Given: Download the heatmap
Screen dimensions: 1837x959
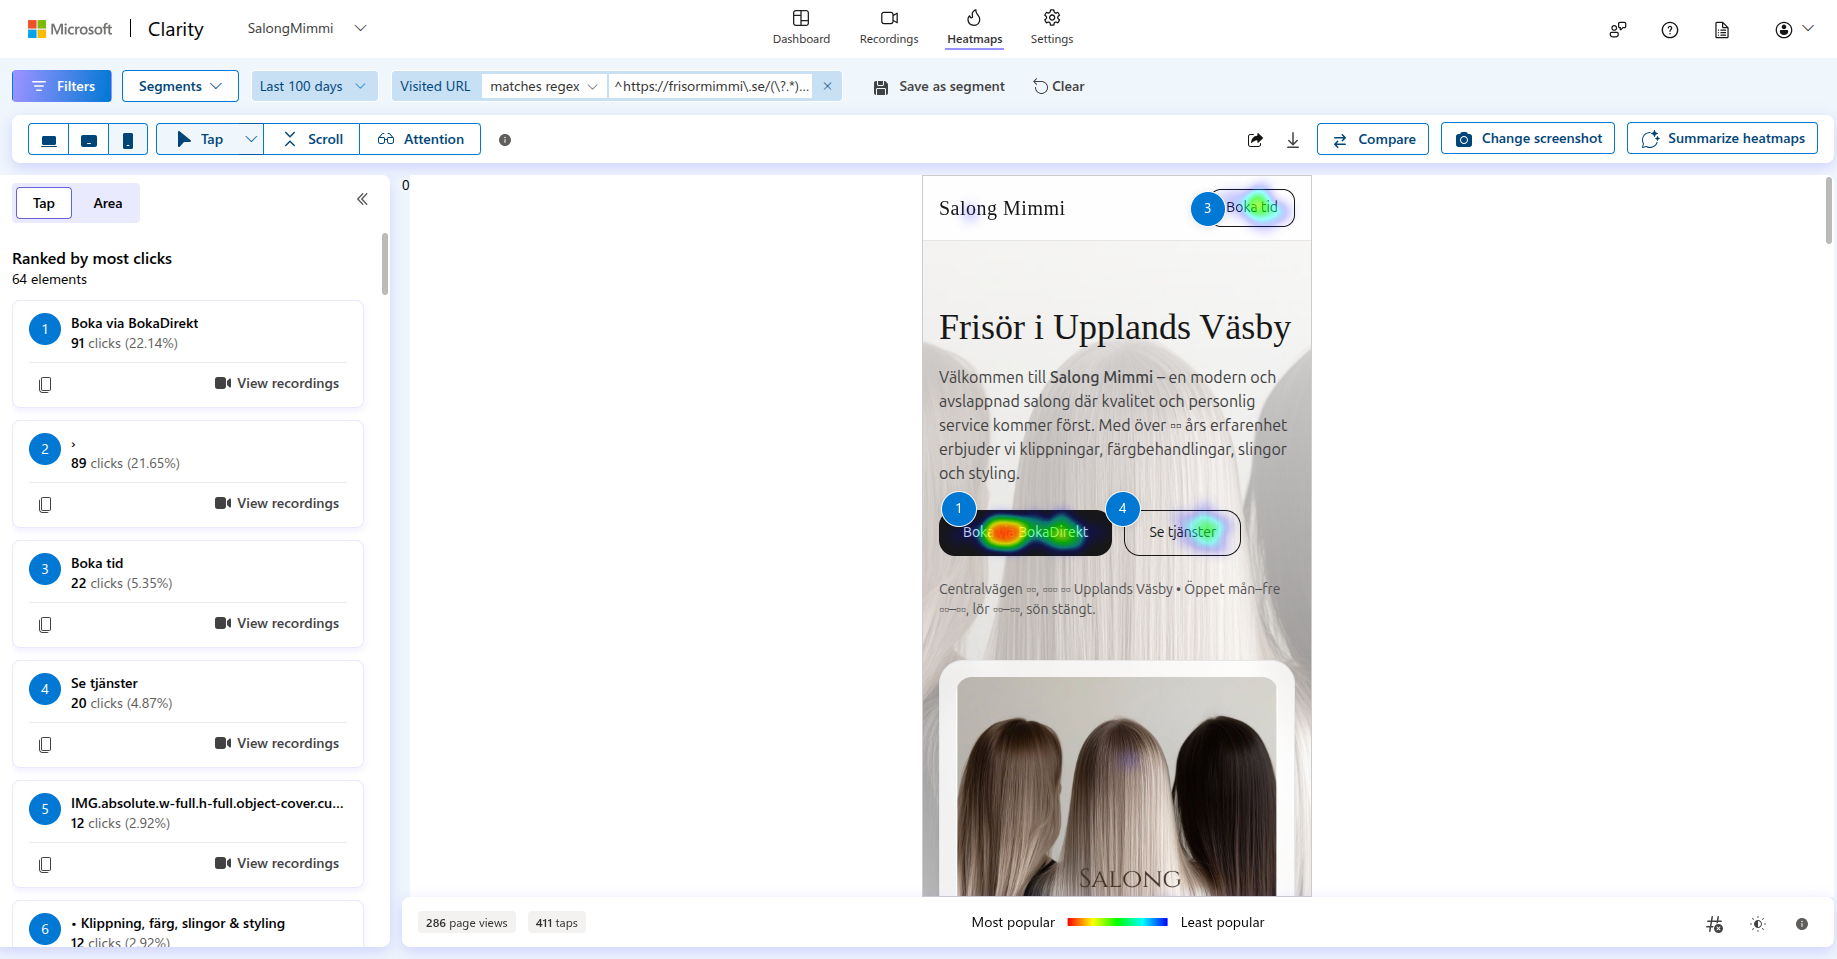Looking at the screenshot, I should 1293,140.
